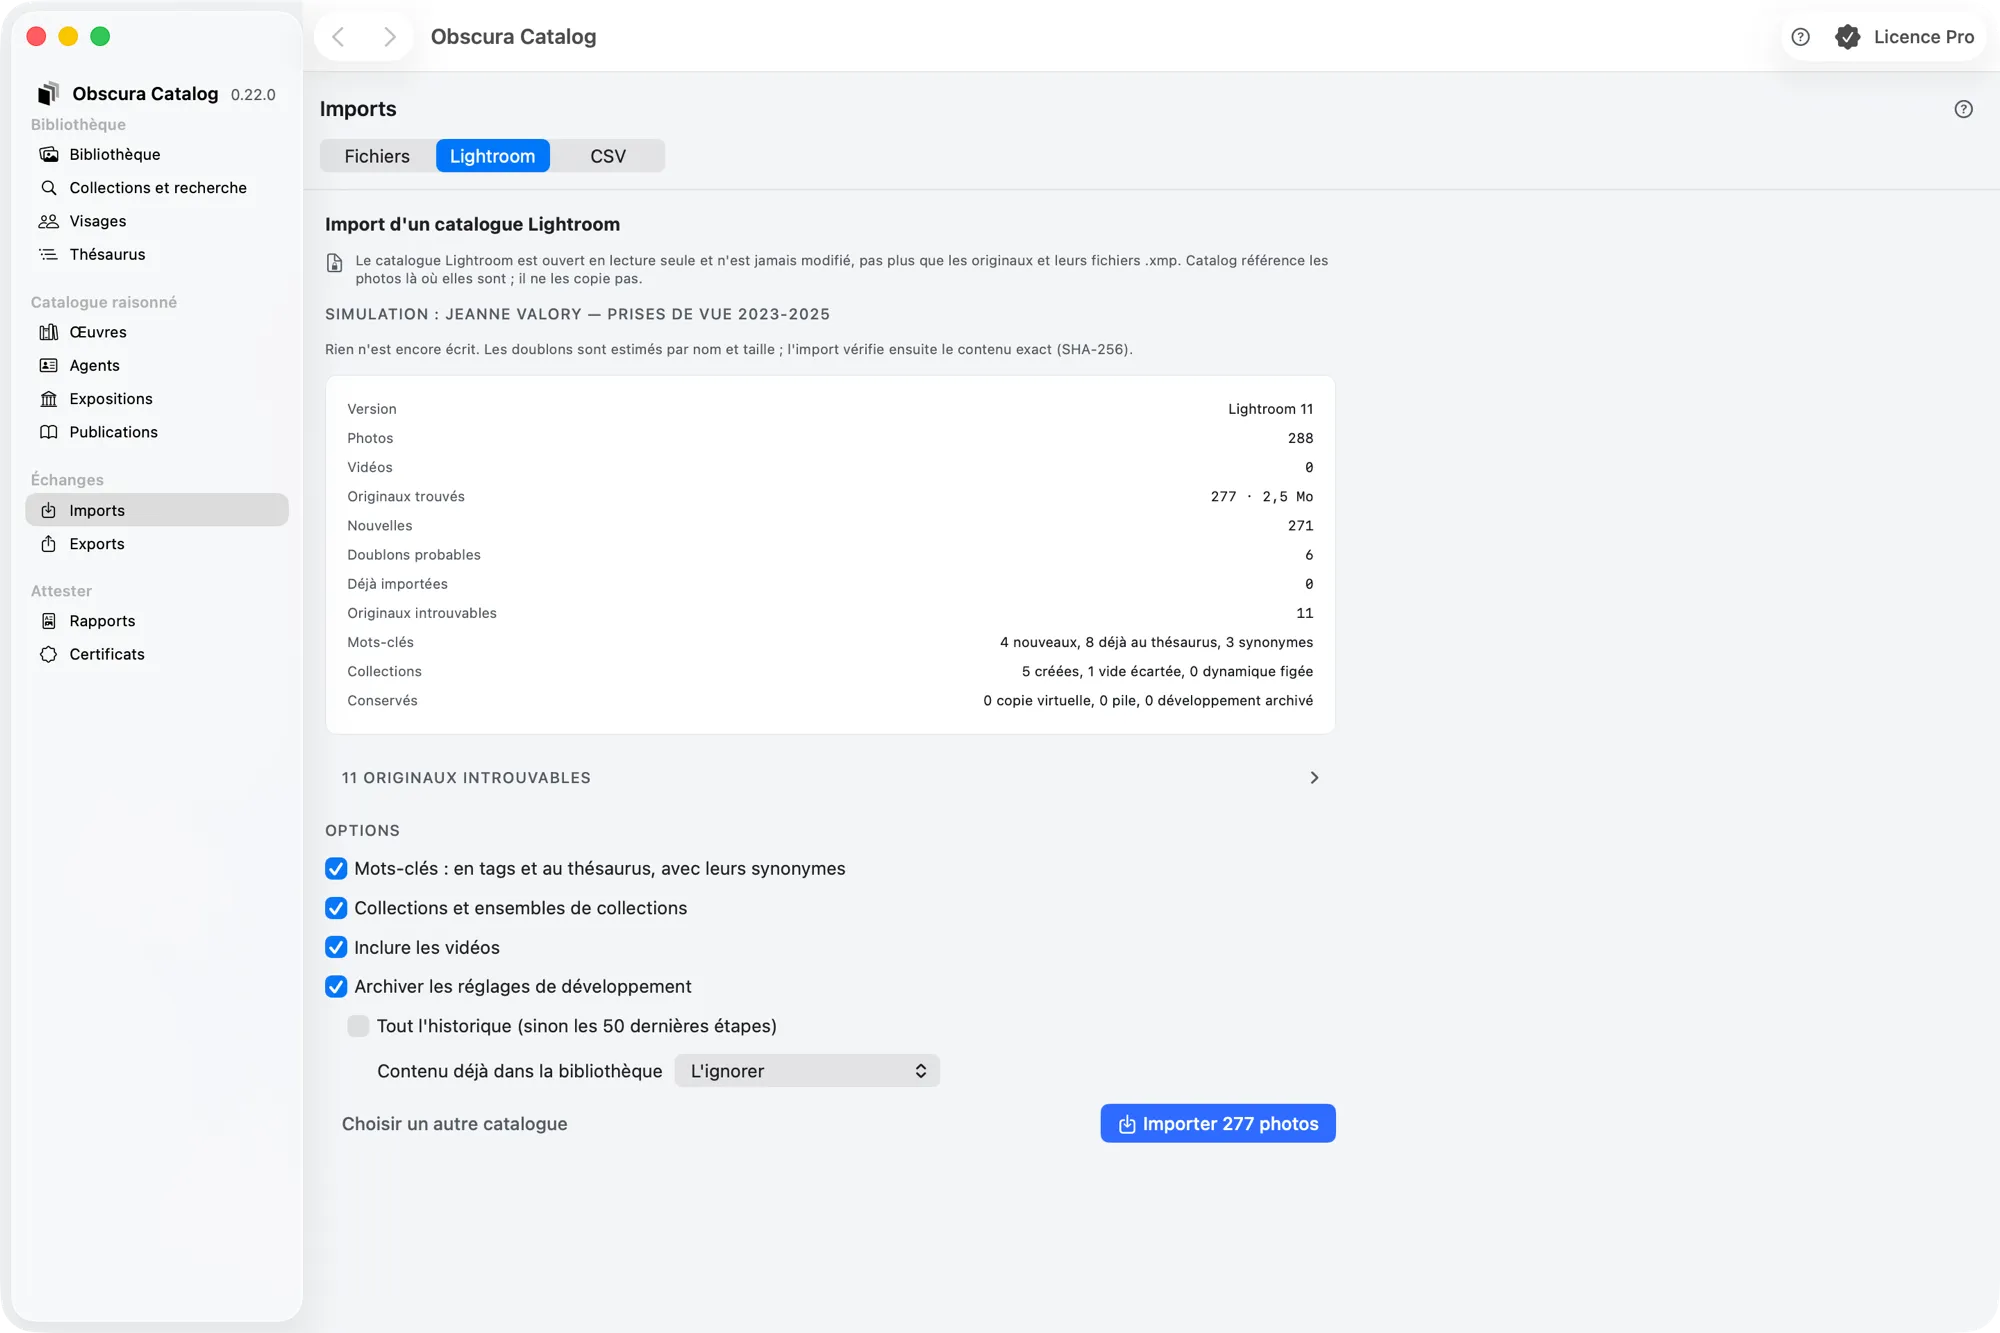Screen dimensions: 2000x1333
Task: Click the Thésaurus list icon
Action: click(48, 254)
